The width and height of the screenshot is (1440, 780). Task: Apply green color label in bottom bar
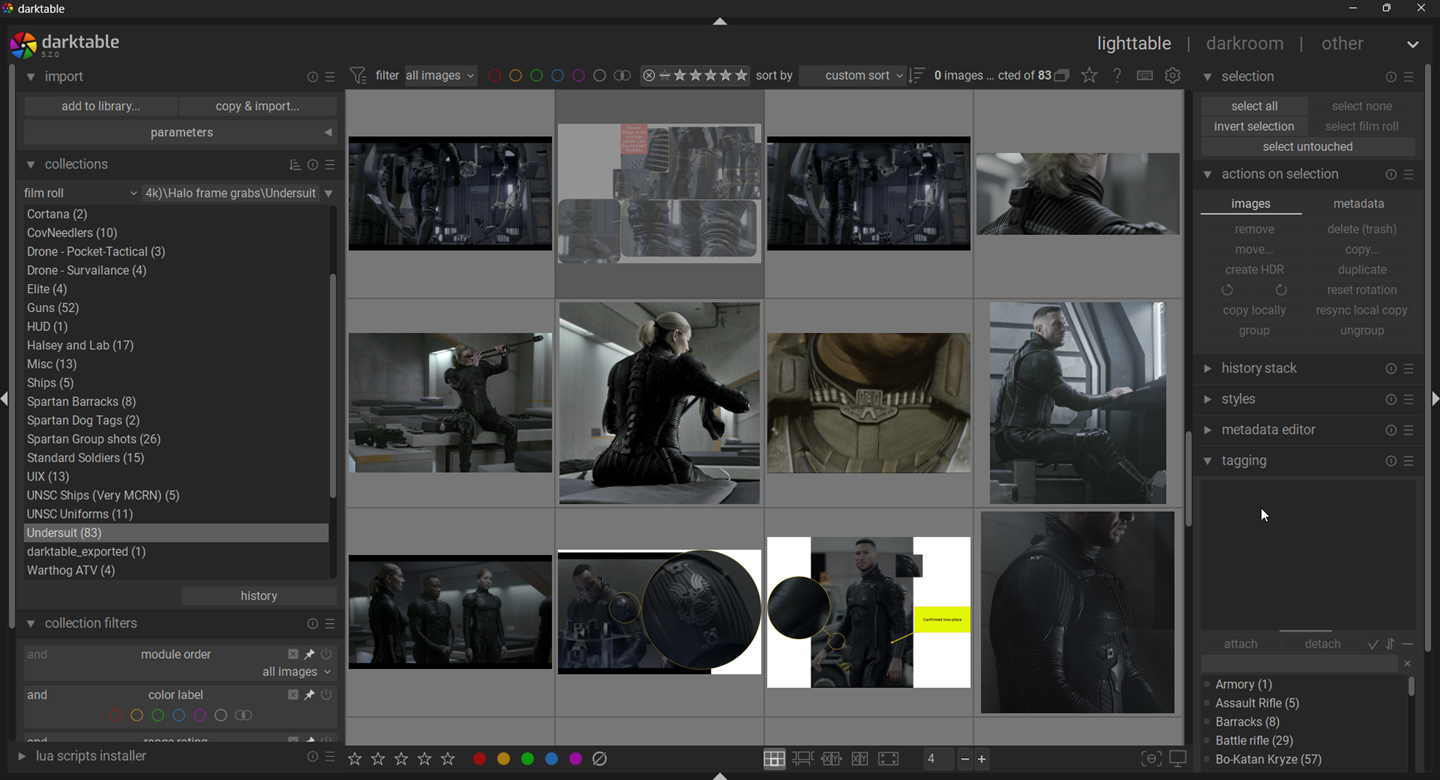(x=527, y=759)
